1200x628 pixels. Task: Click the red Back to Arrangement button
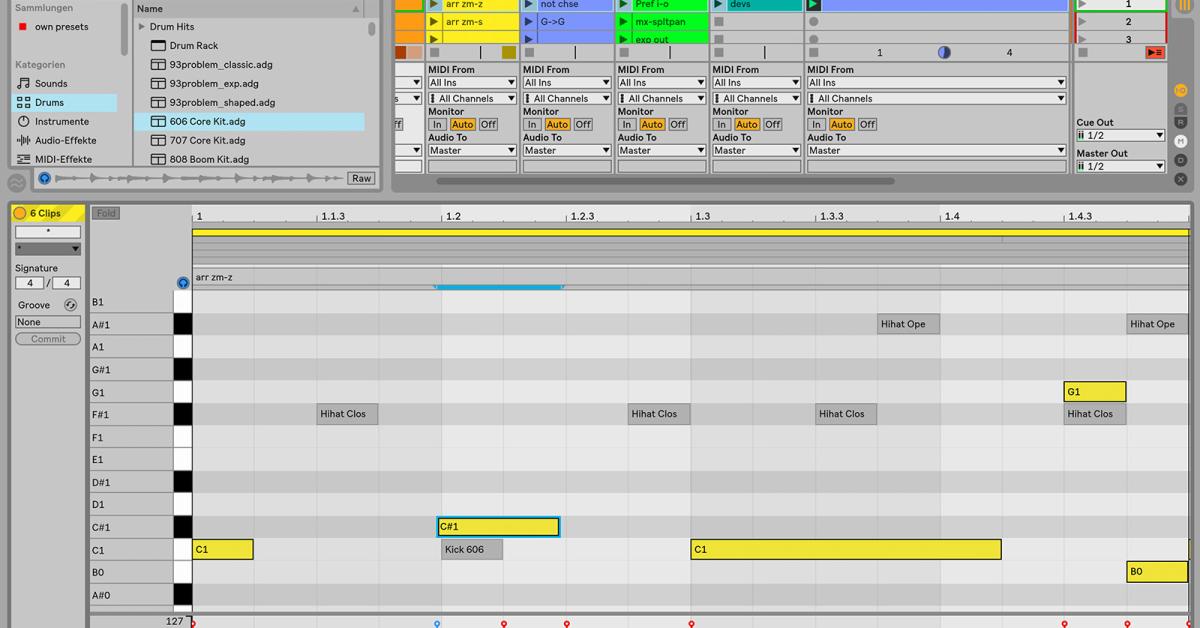click(x=1155, y=52)
